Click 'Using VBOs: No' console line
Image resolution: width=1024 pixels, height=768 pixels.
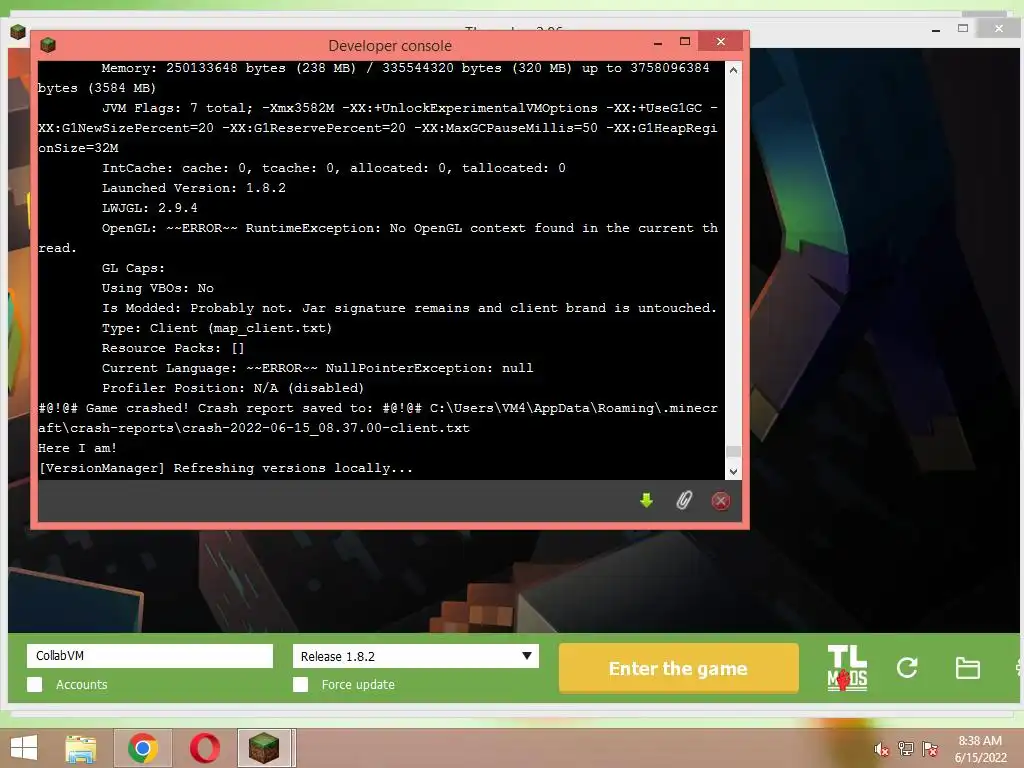tap(157, 288)
